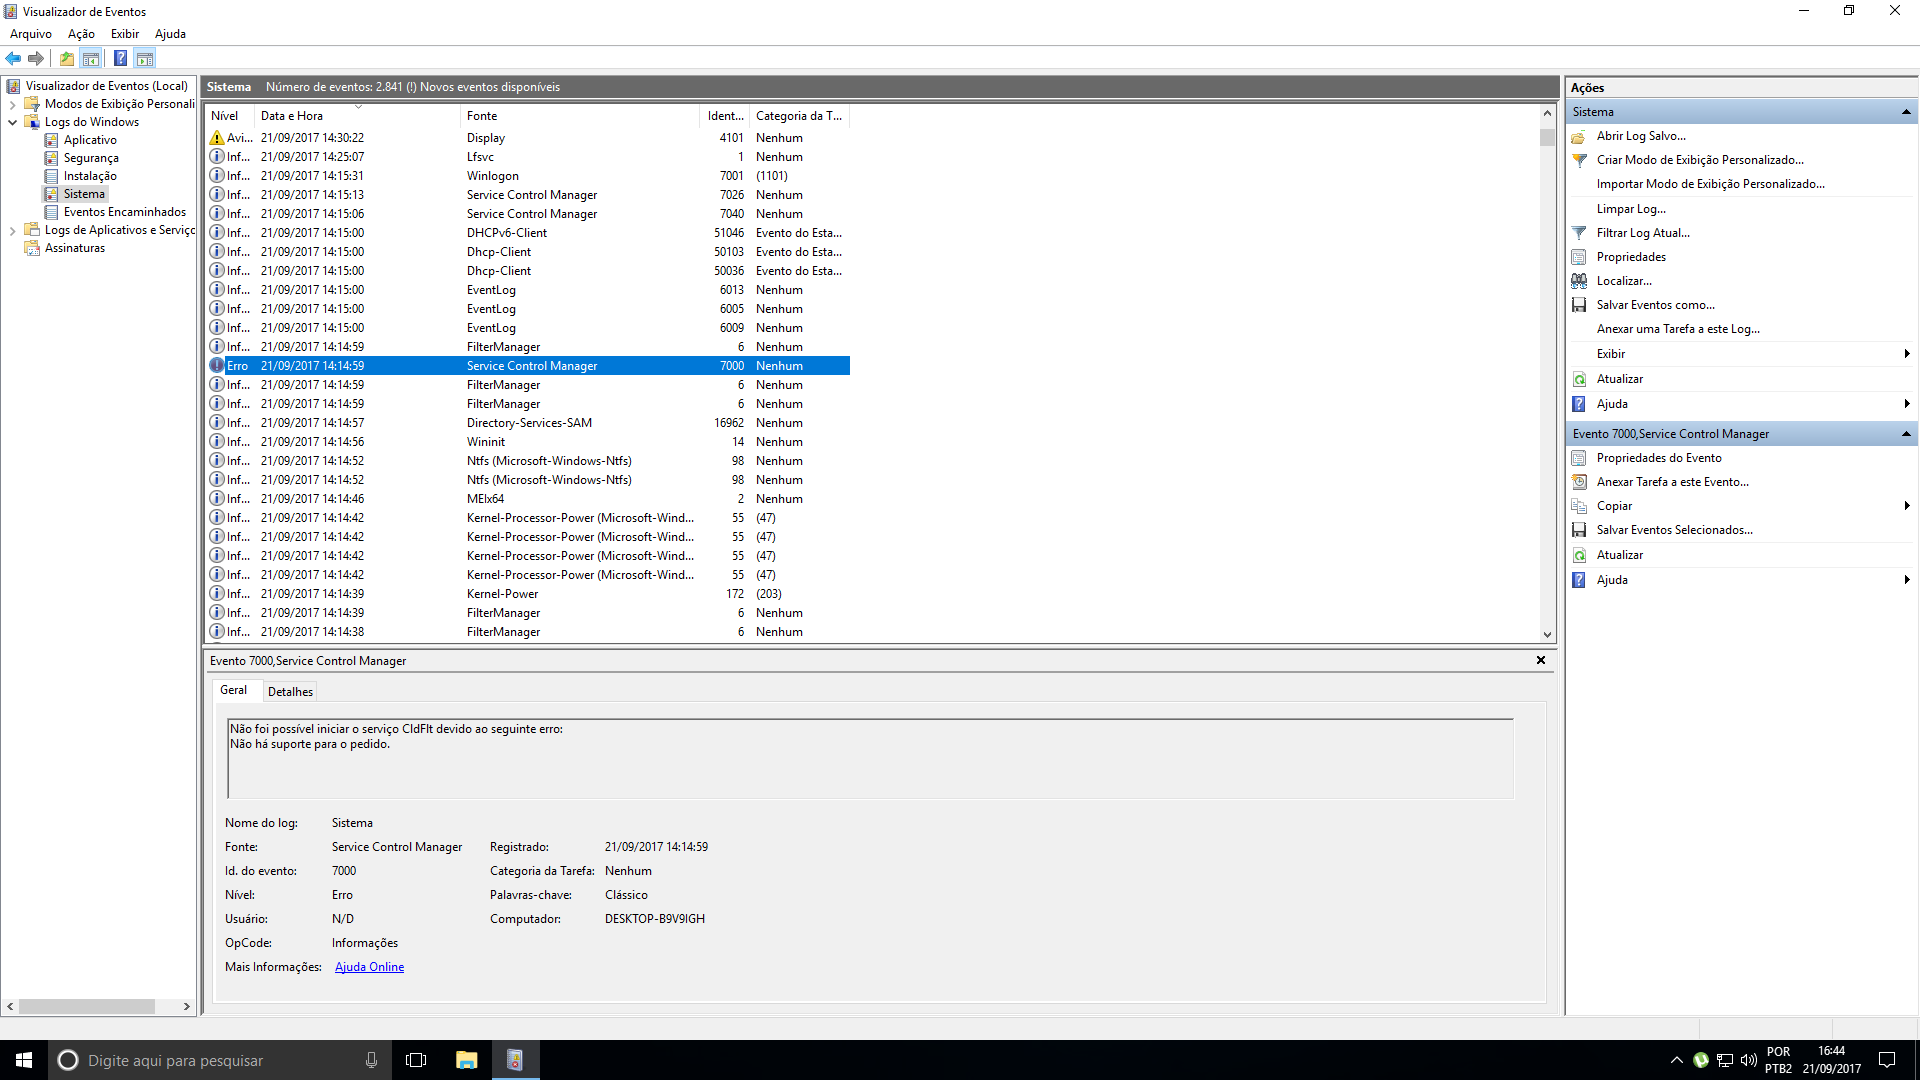This screenshot has width=1920, height=1080.
Task: Select the Directory-Services-SAM event row
Action: pos(528,423)
